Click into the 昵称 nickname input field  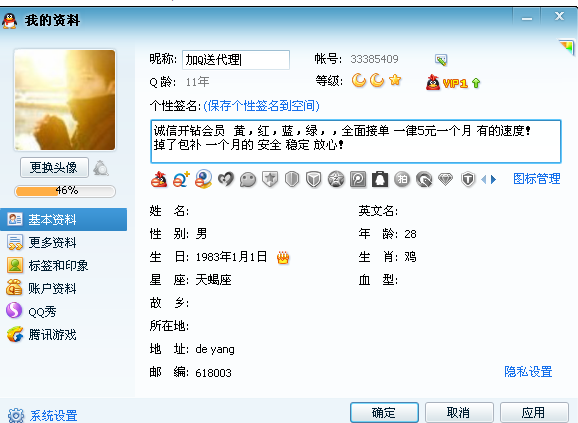click(236, 60)
